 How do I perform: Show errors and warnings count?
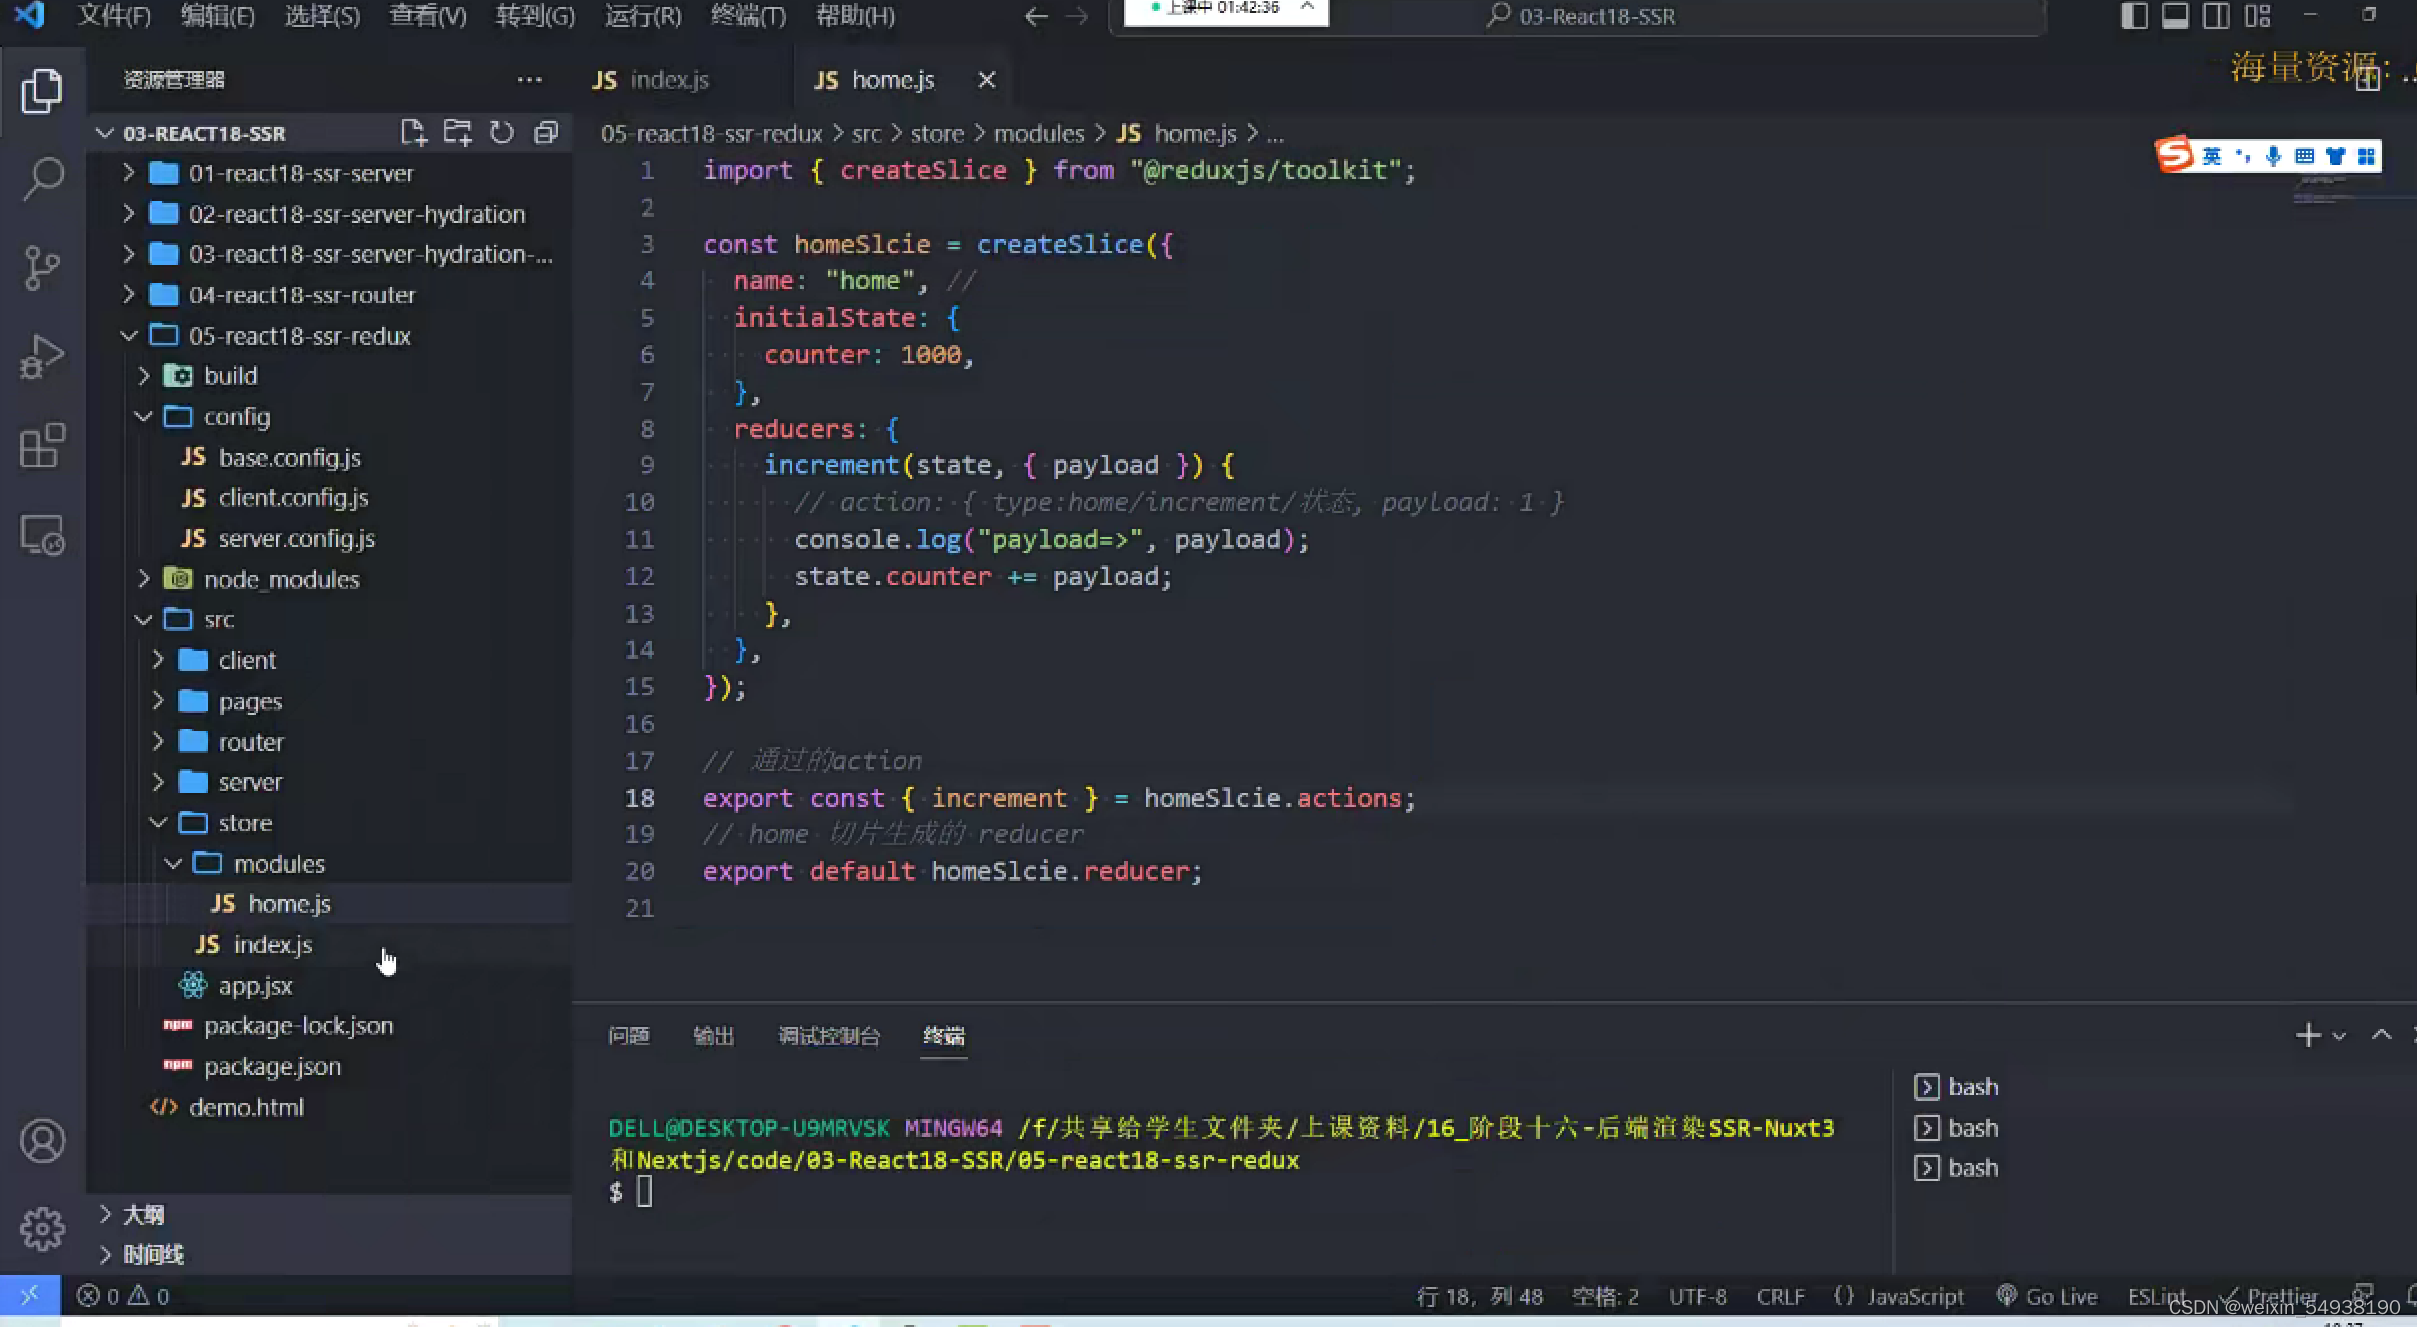point(123,1296)
